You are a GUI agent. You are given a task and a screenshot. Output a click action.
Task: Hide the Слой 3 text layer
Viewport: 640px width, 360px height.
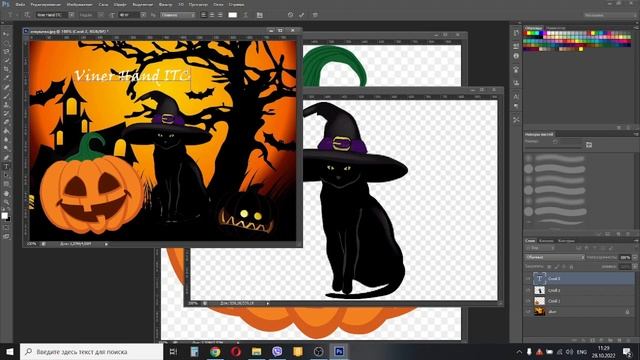529,278
